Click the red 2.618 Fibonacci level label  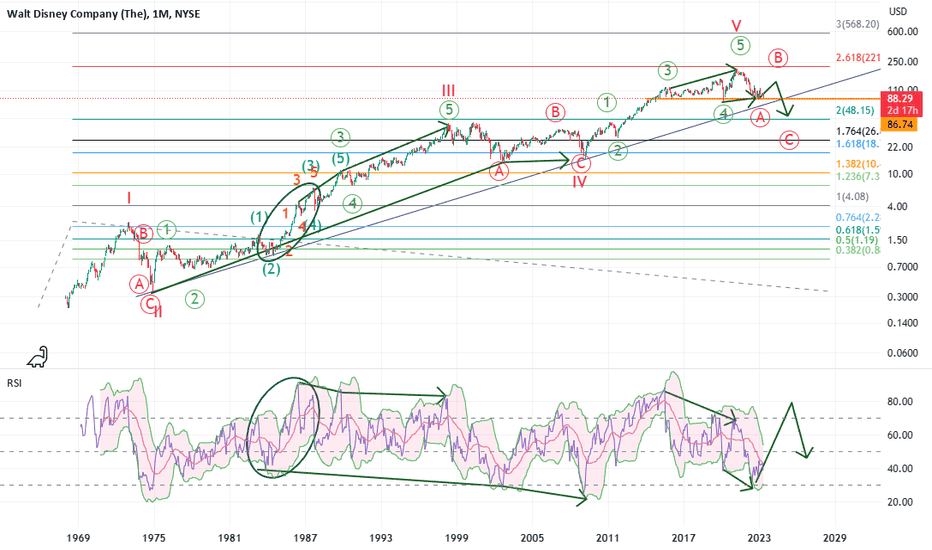858,58
